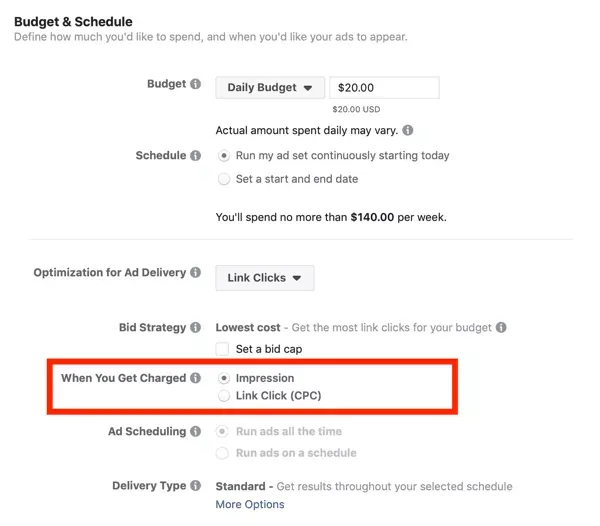Click the info icon beside Ad Scheduling
The image size is (600, 526).
pyautogui.click(x=196, y=432)
